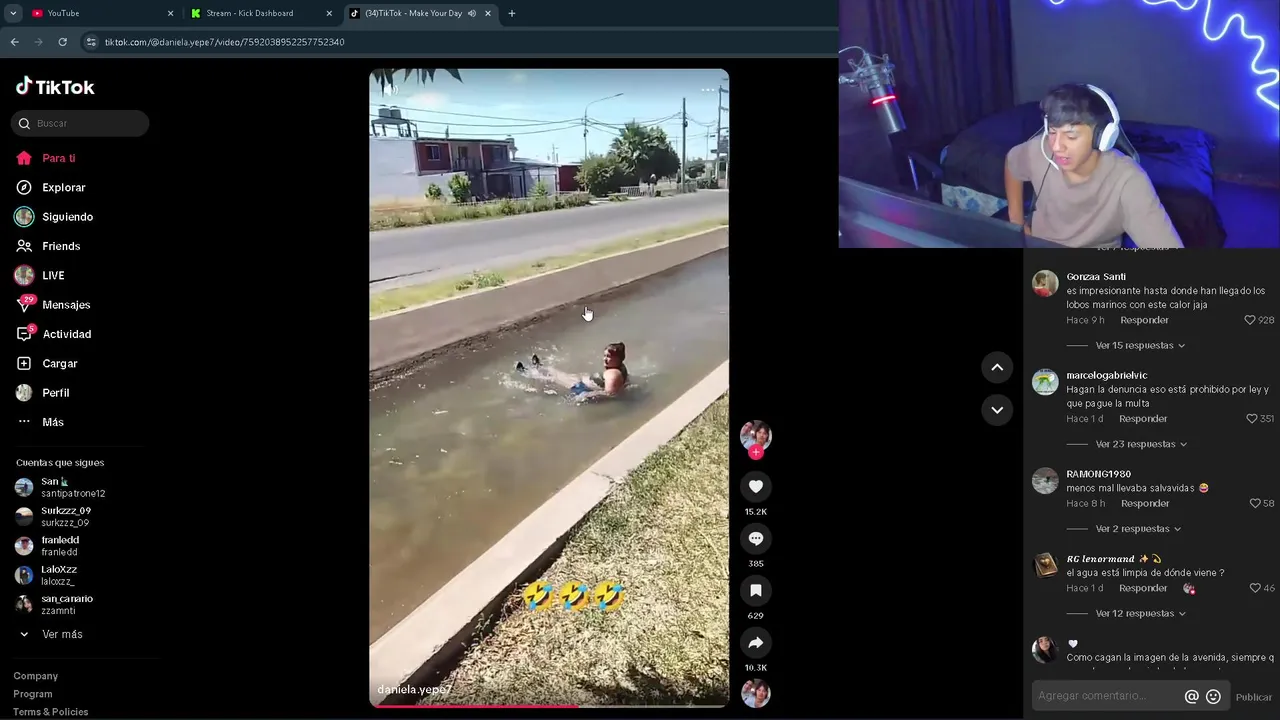Viewport: 1280px width, 720px height.
Task: Open the Perfil page
Action: tap(43, 393)
